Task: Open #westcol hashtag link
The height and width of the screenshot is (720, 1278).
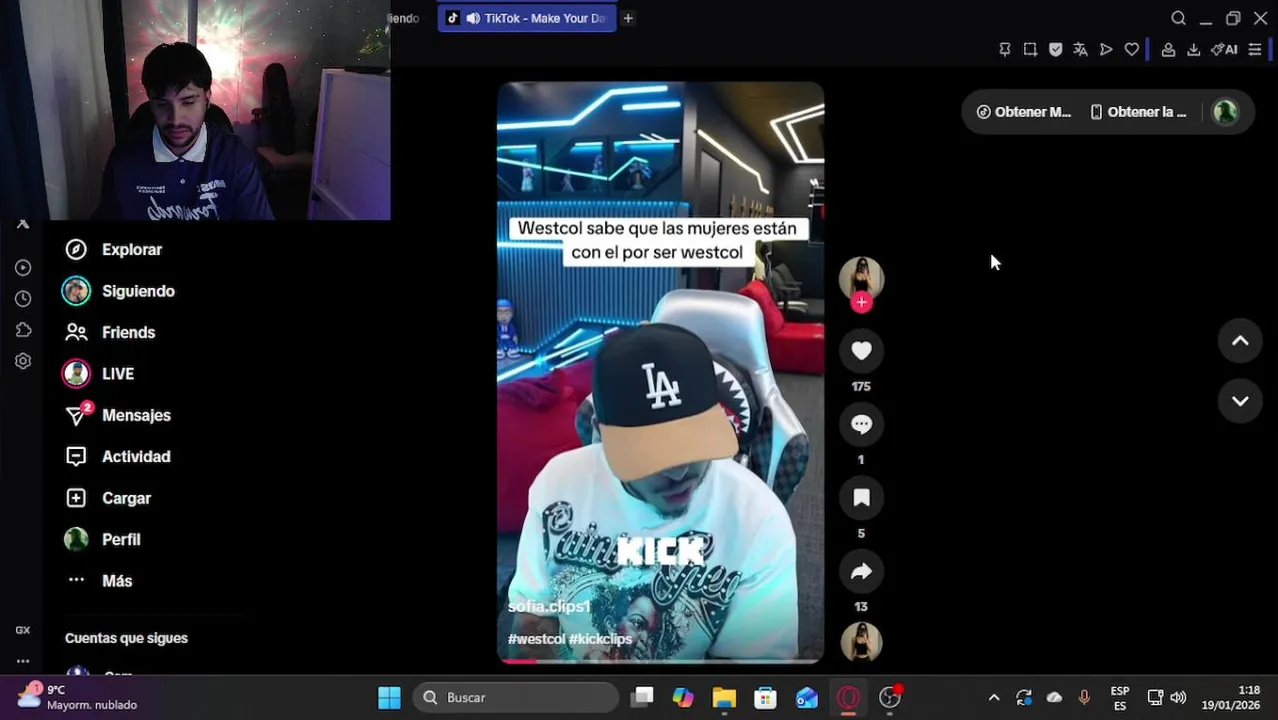Action: [x=536, y=639]
